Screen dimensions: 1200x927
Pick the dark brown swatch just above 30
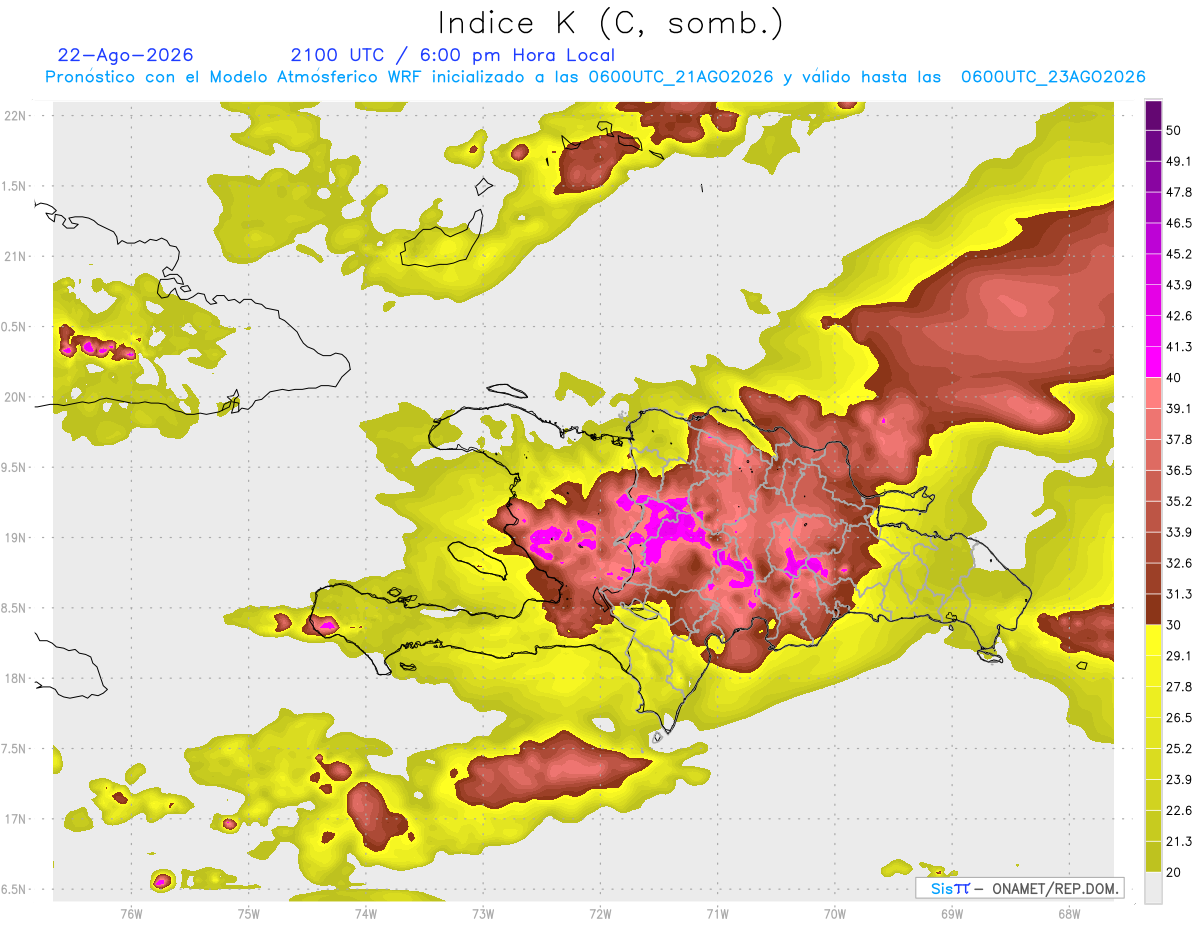click(1153, 609)
